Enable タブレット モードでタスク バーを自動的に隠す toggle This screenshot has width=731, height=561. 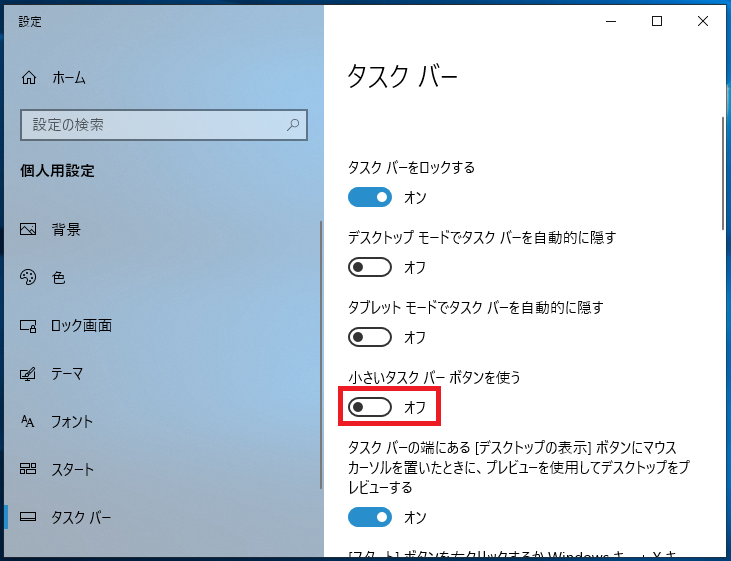click(370, 337)
